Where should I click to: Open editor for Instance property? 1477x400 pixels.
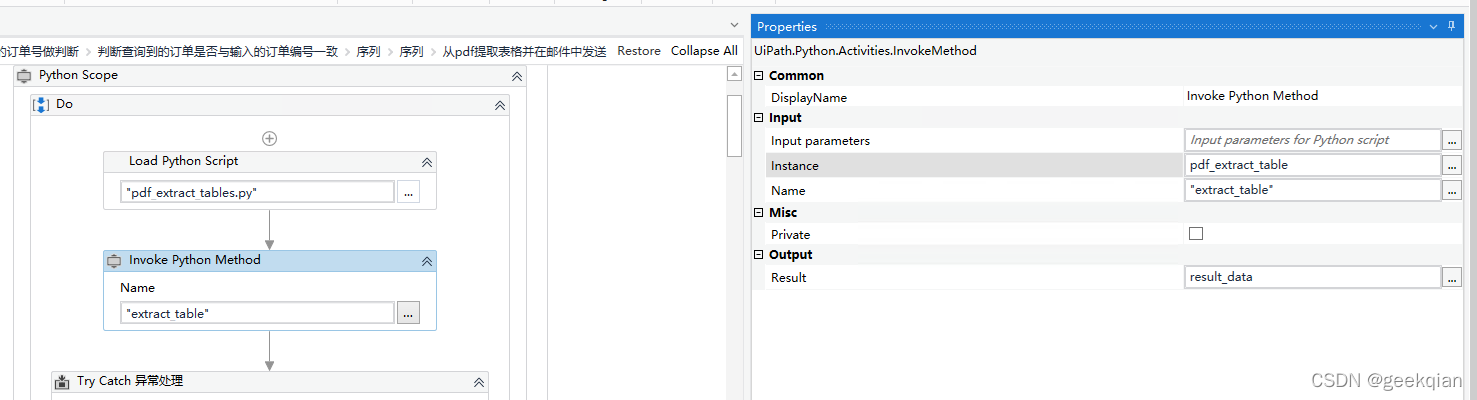(x=1452, y=165)
